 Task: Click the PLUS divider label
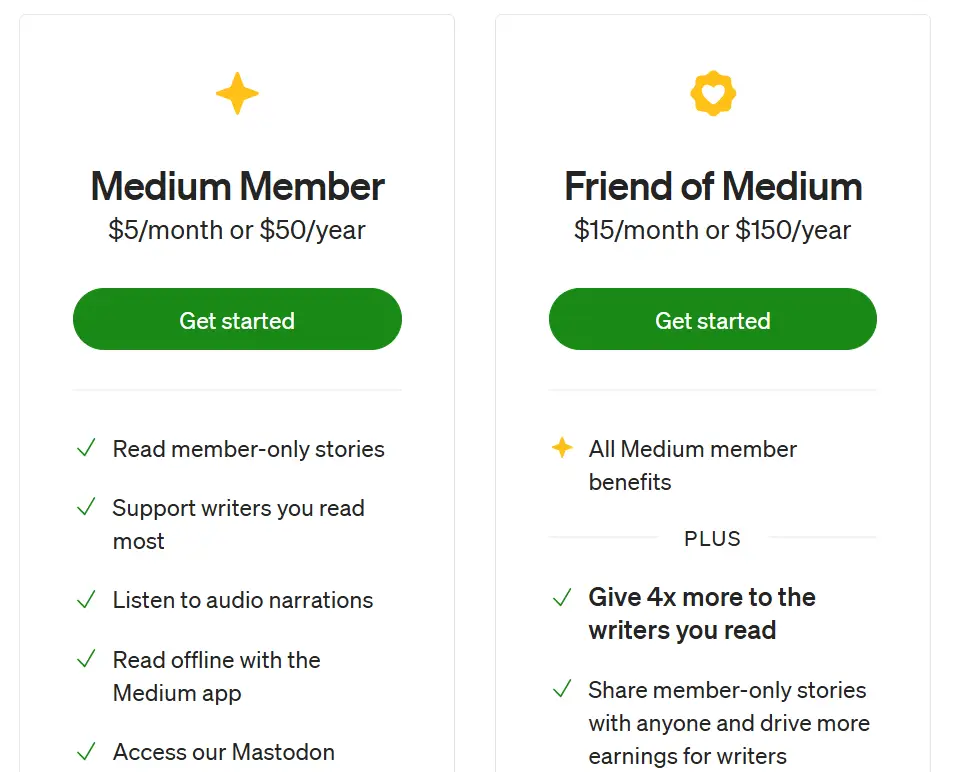point(712,539)
